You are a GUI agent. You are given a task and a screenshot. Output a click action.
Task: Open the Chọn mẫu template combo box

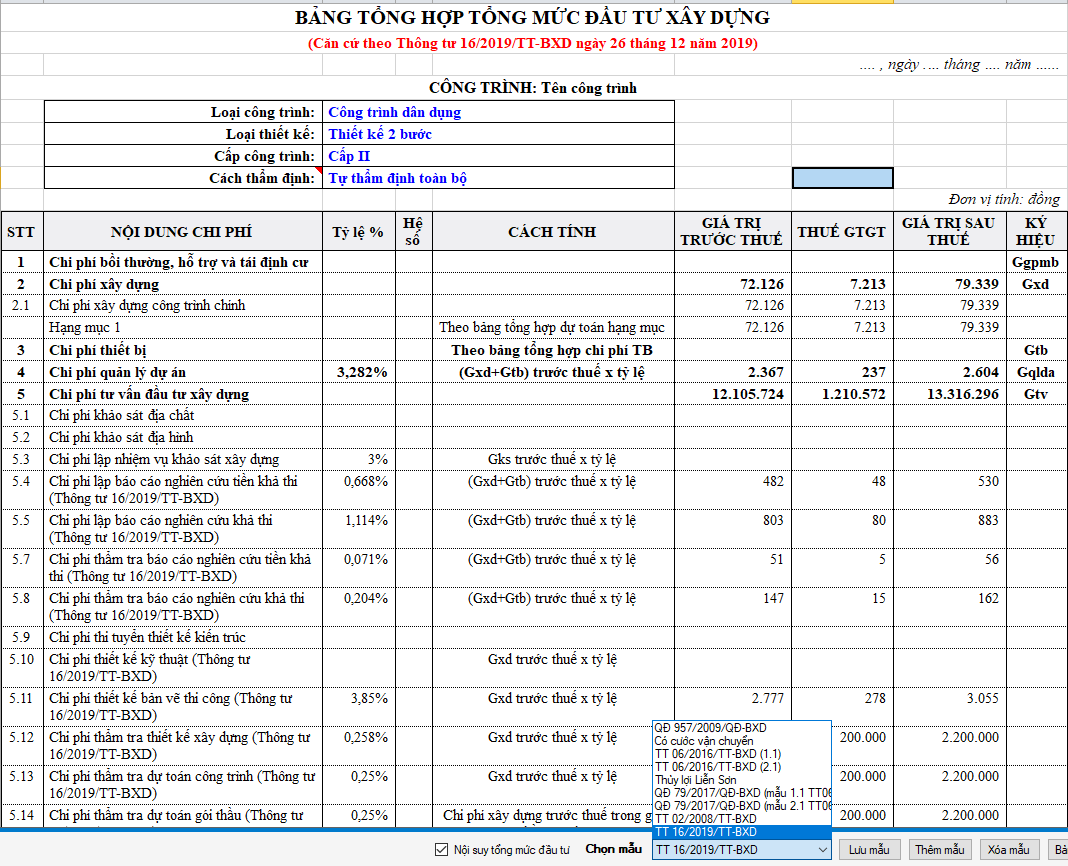pyautogui.click(x=742, y=850)
